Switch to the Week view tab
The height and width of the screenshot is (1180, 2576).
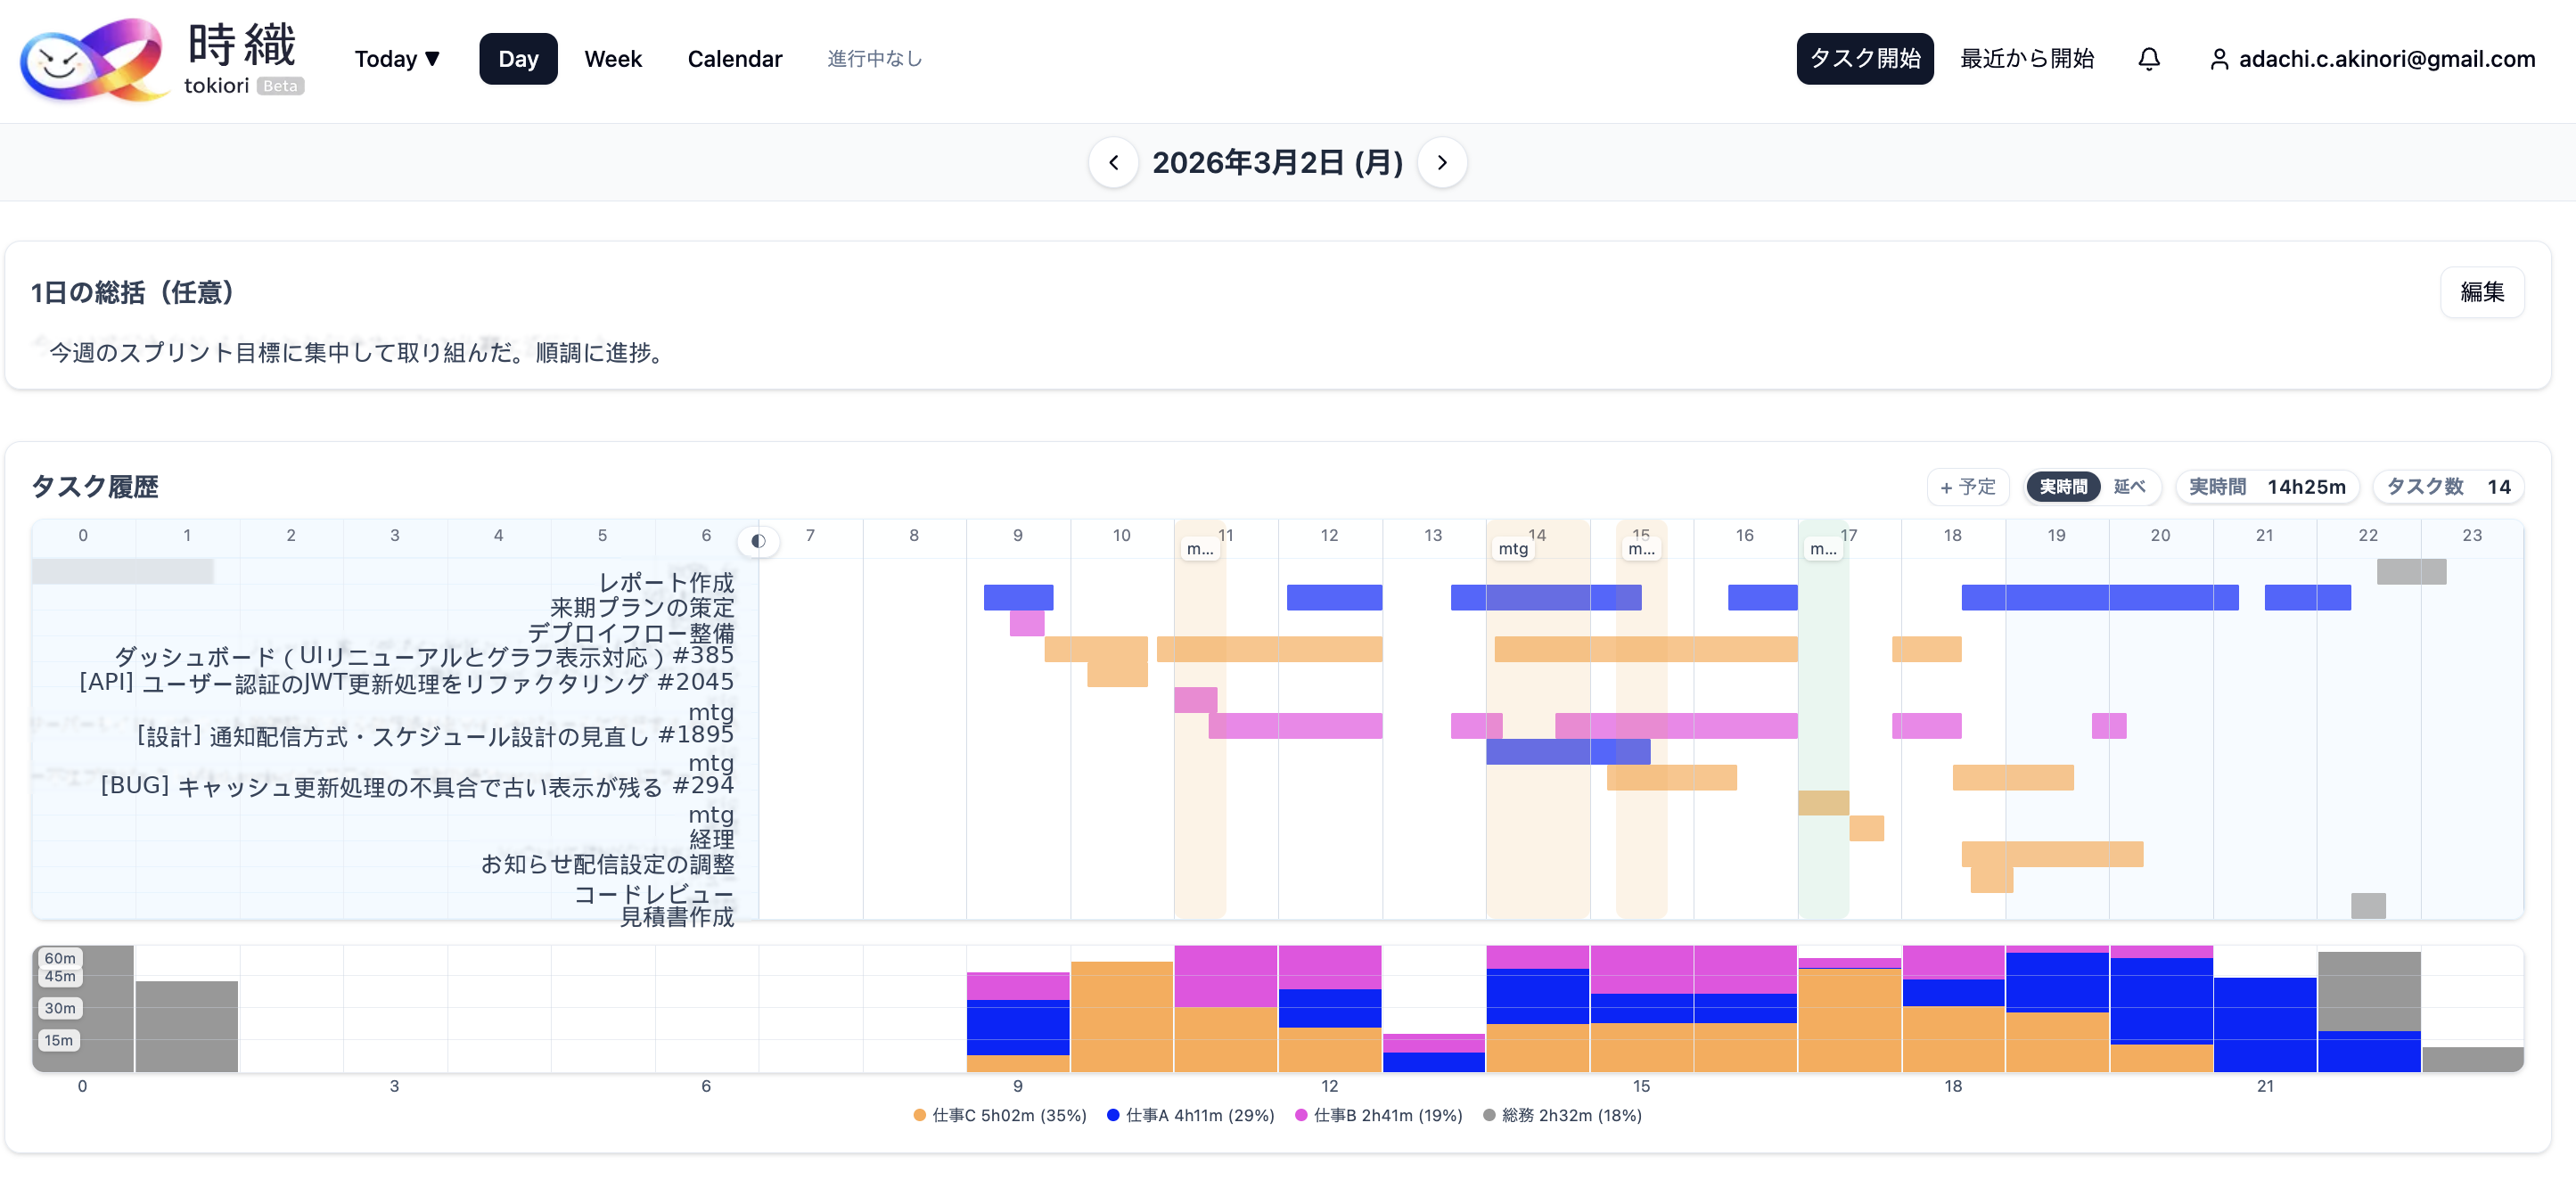point(612,59)
